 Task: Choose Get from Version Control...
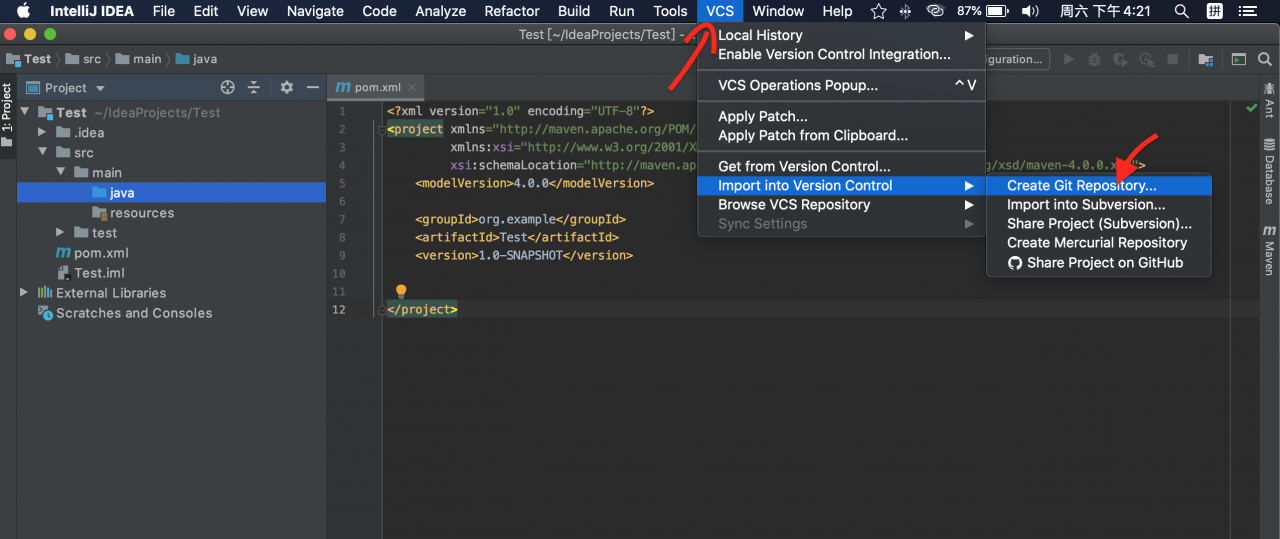(841, 166)
